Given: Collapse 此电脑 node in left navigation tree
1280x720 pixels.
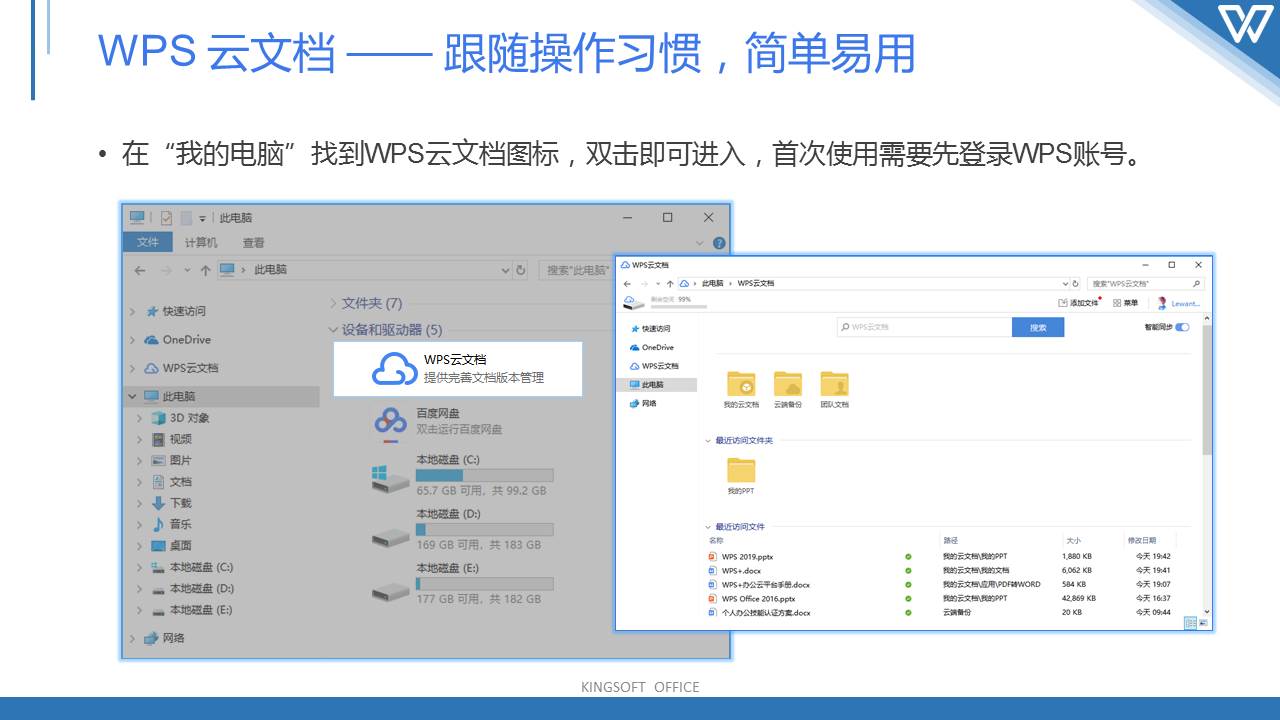Looking at the screenshot, I should (132, 396).
